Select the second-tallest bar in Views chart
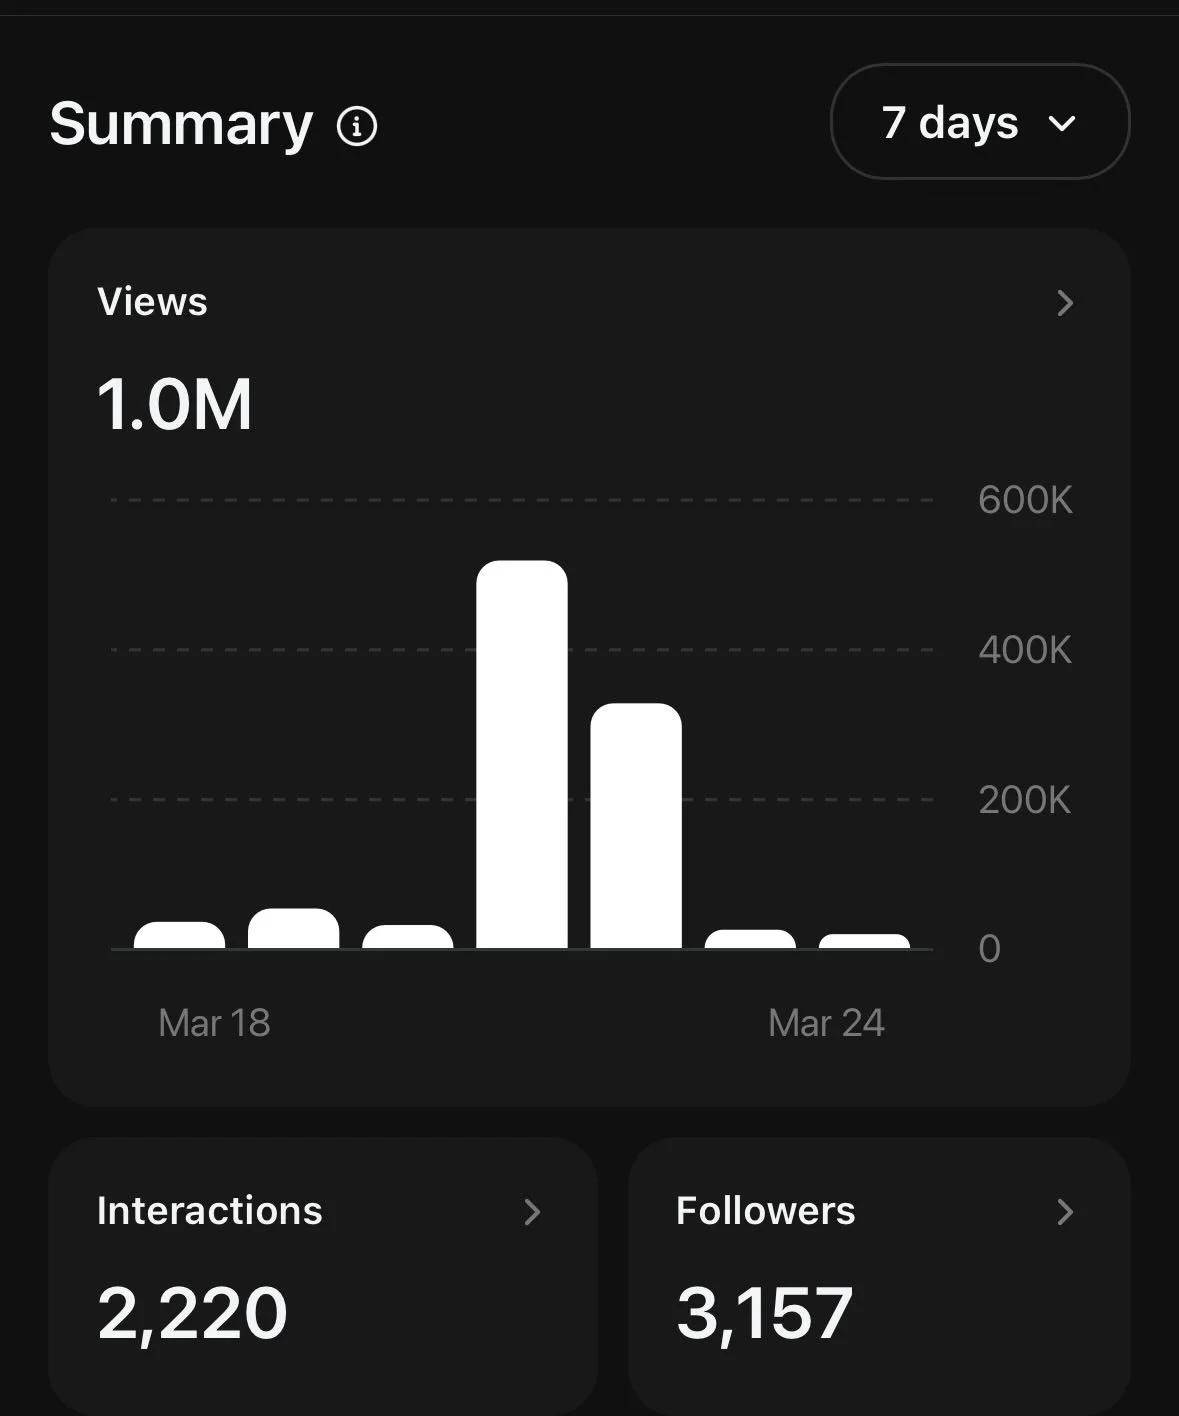 [636, 826]
